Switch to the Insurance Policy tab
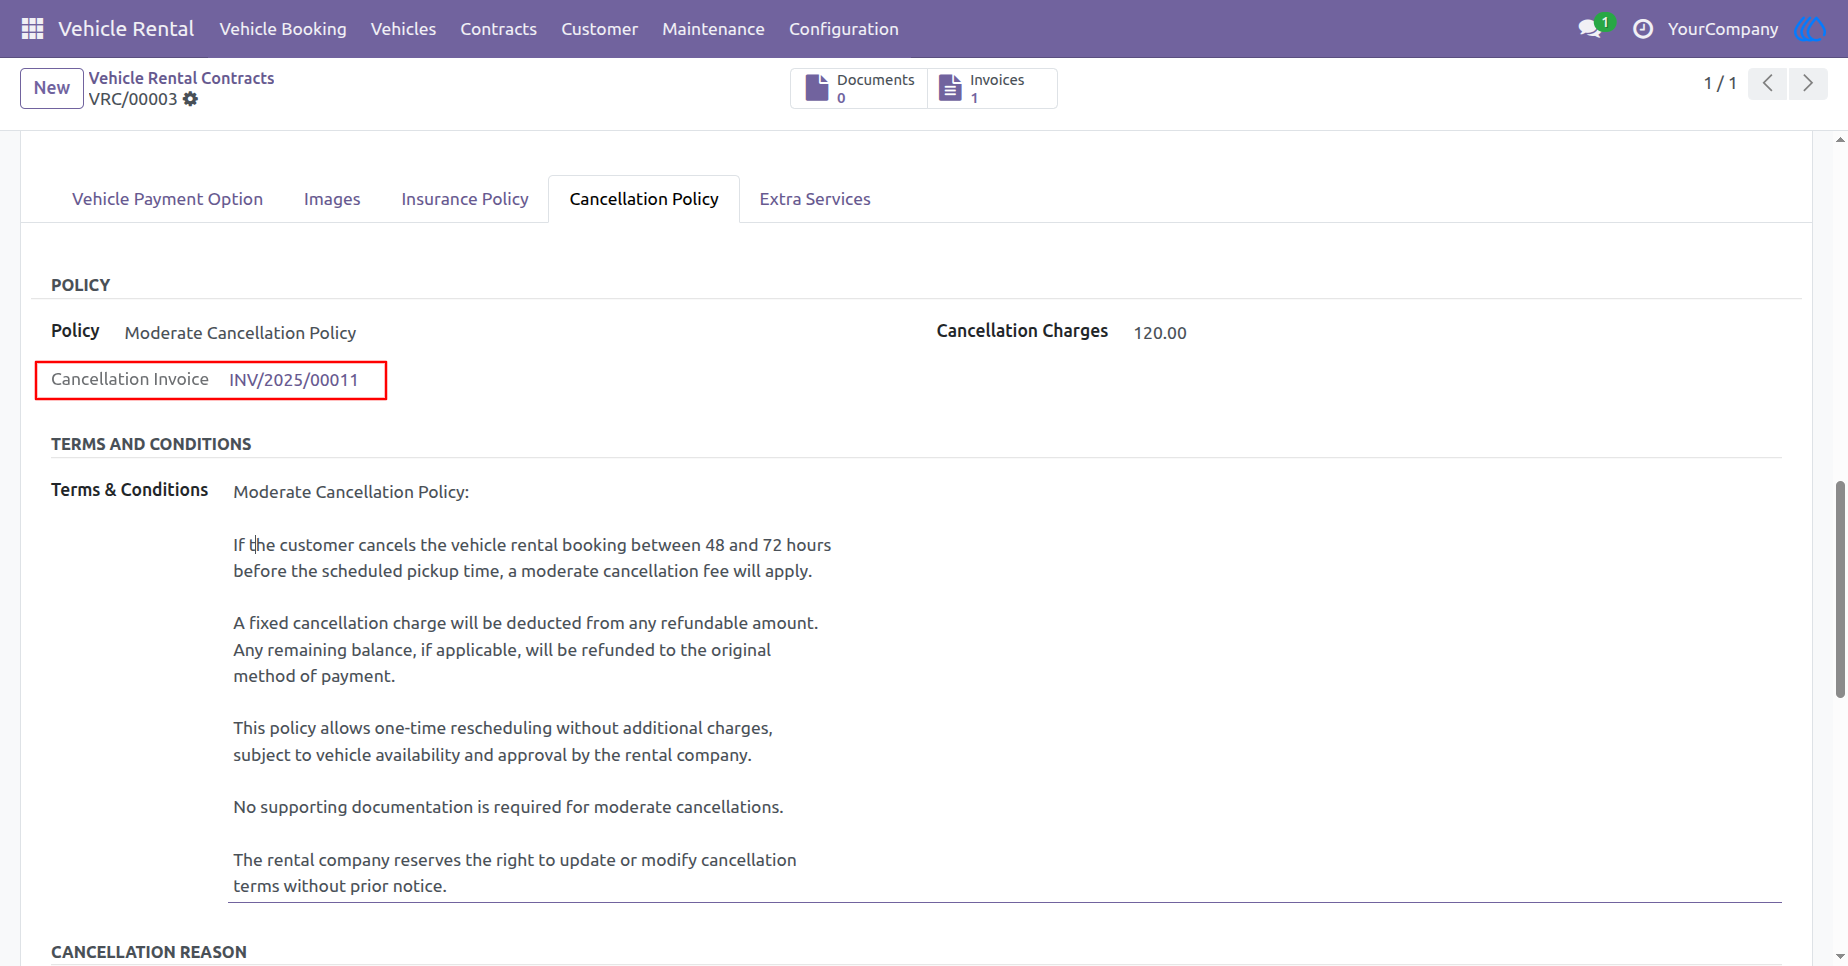This screenshot has width=1848, height=966. coord(465,199)
